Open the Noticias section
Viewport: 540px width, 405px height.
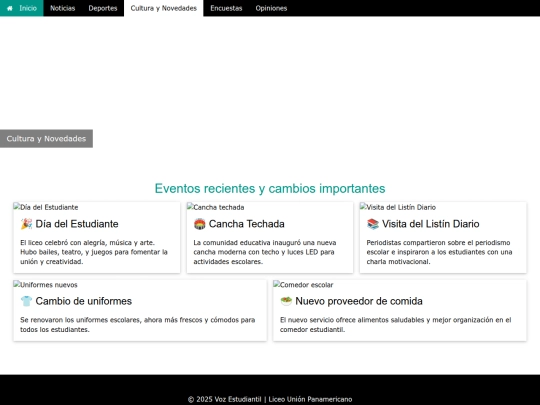point(63,8)
